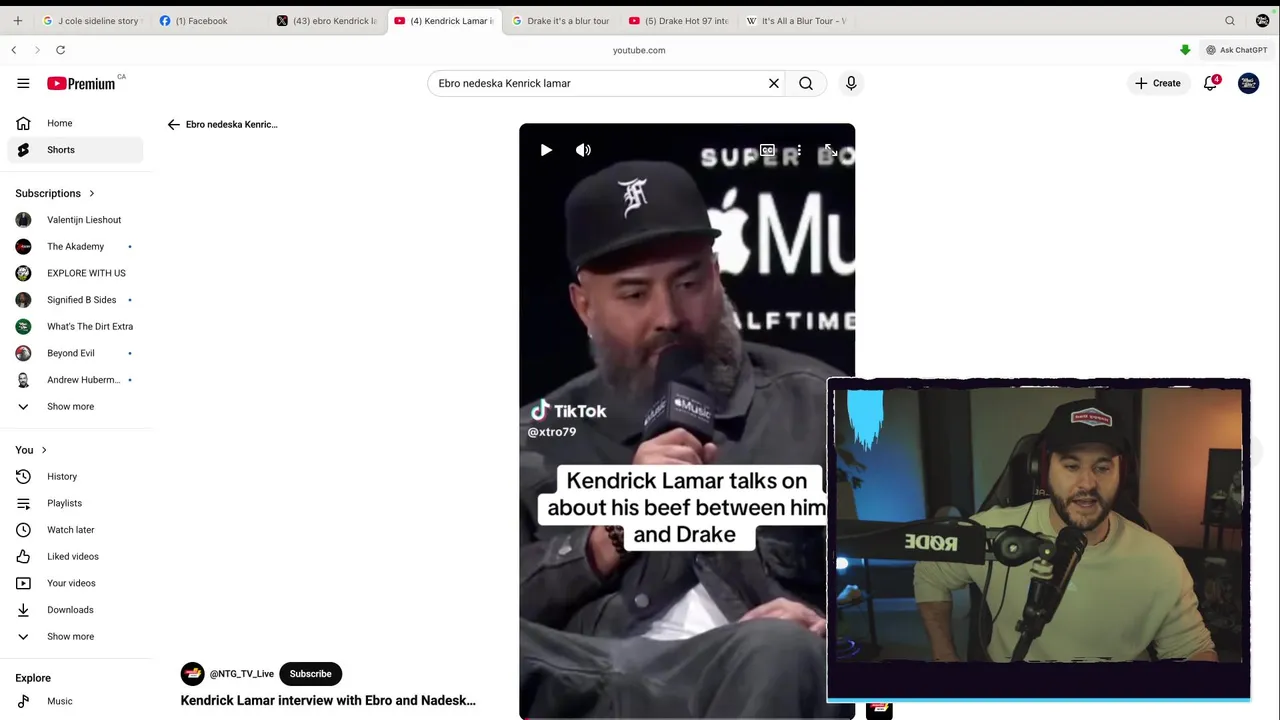Open Downloads page
The image size is (1280, 720).
[x=76, y=610]
